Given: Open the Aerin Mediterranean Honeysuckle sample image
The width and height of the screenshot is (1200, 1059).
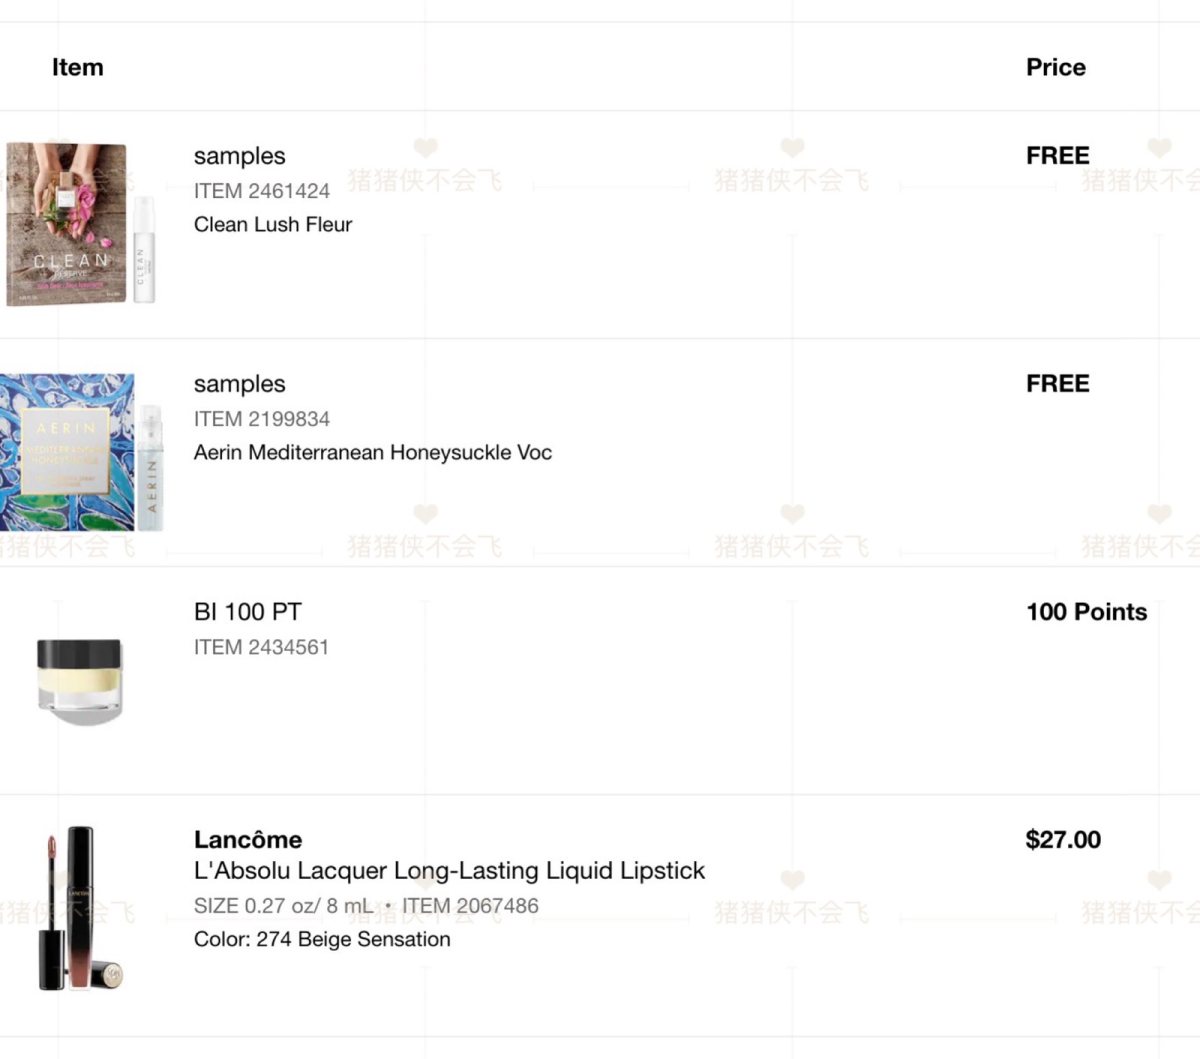Looking at the screenshot, I should coord(81,452).
